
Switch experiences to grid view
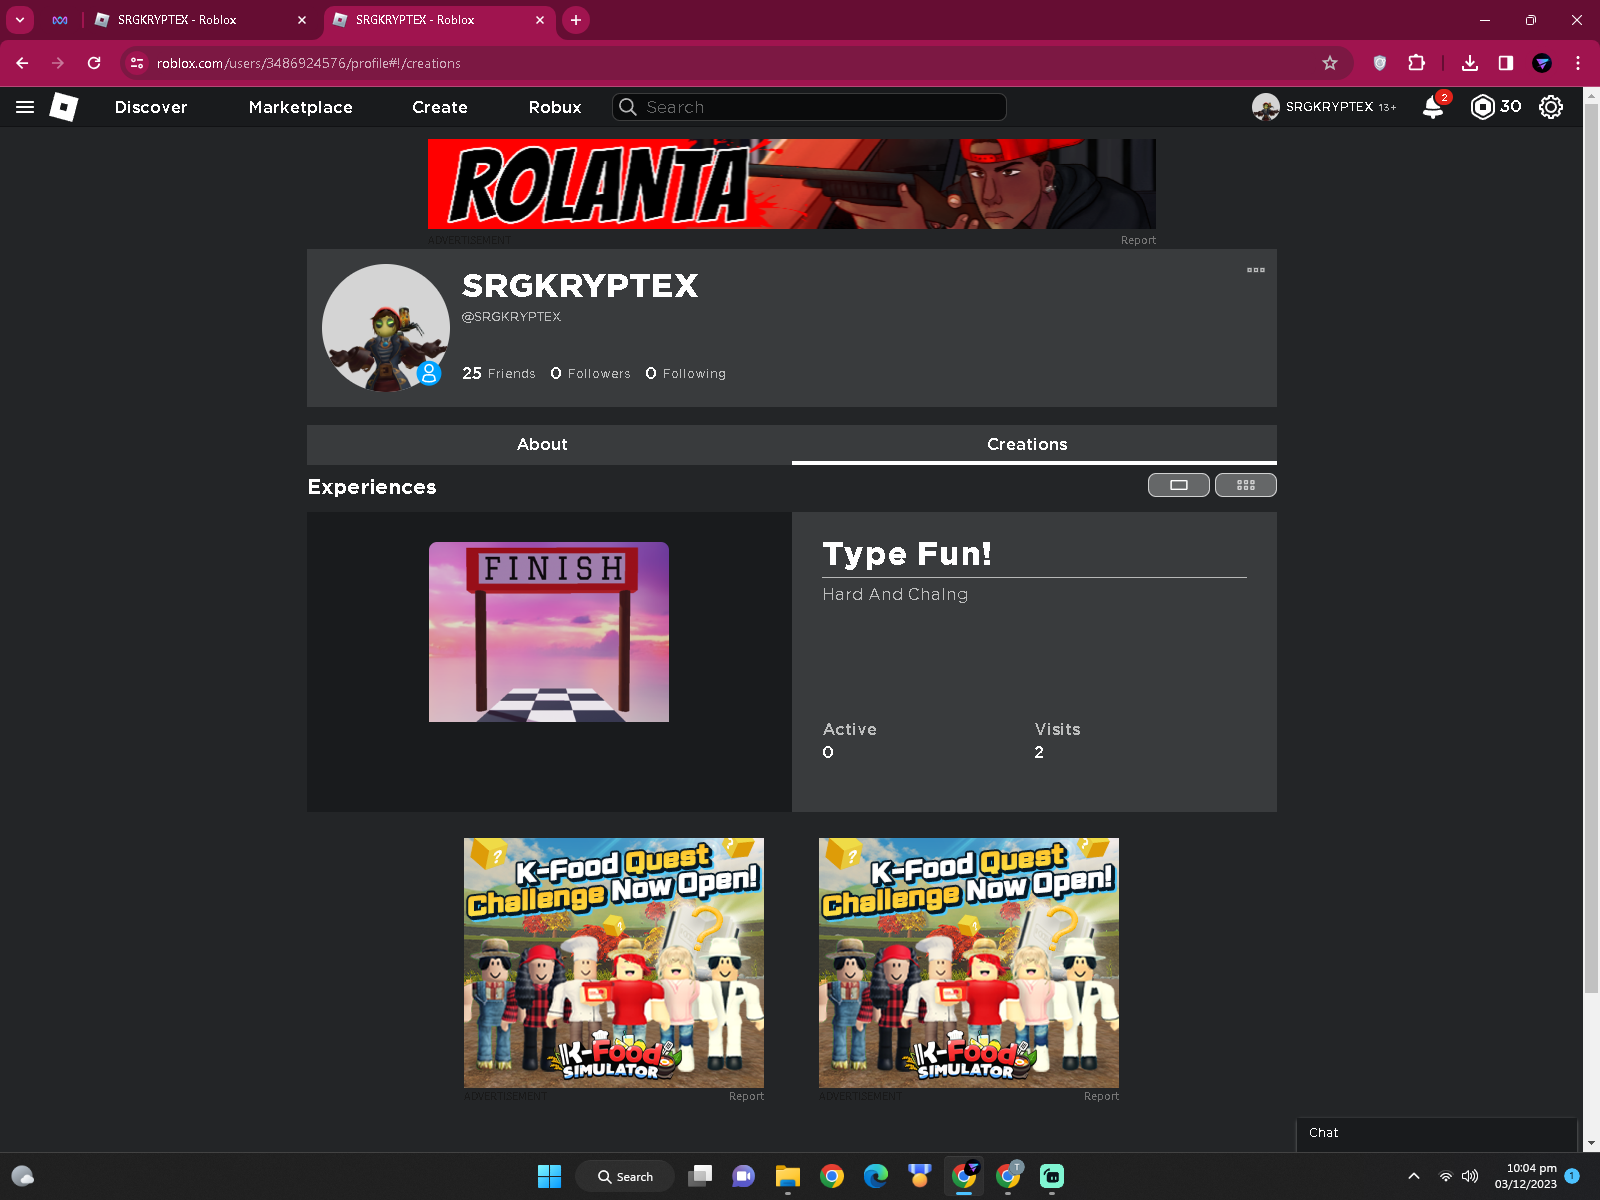1245,485
